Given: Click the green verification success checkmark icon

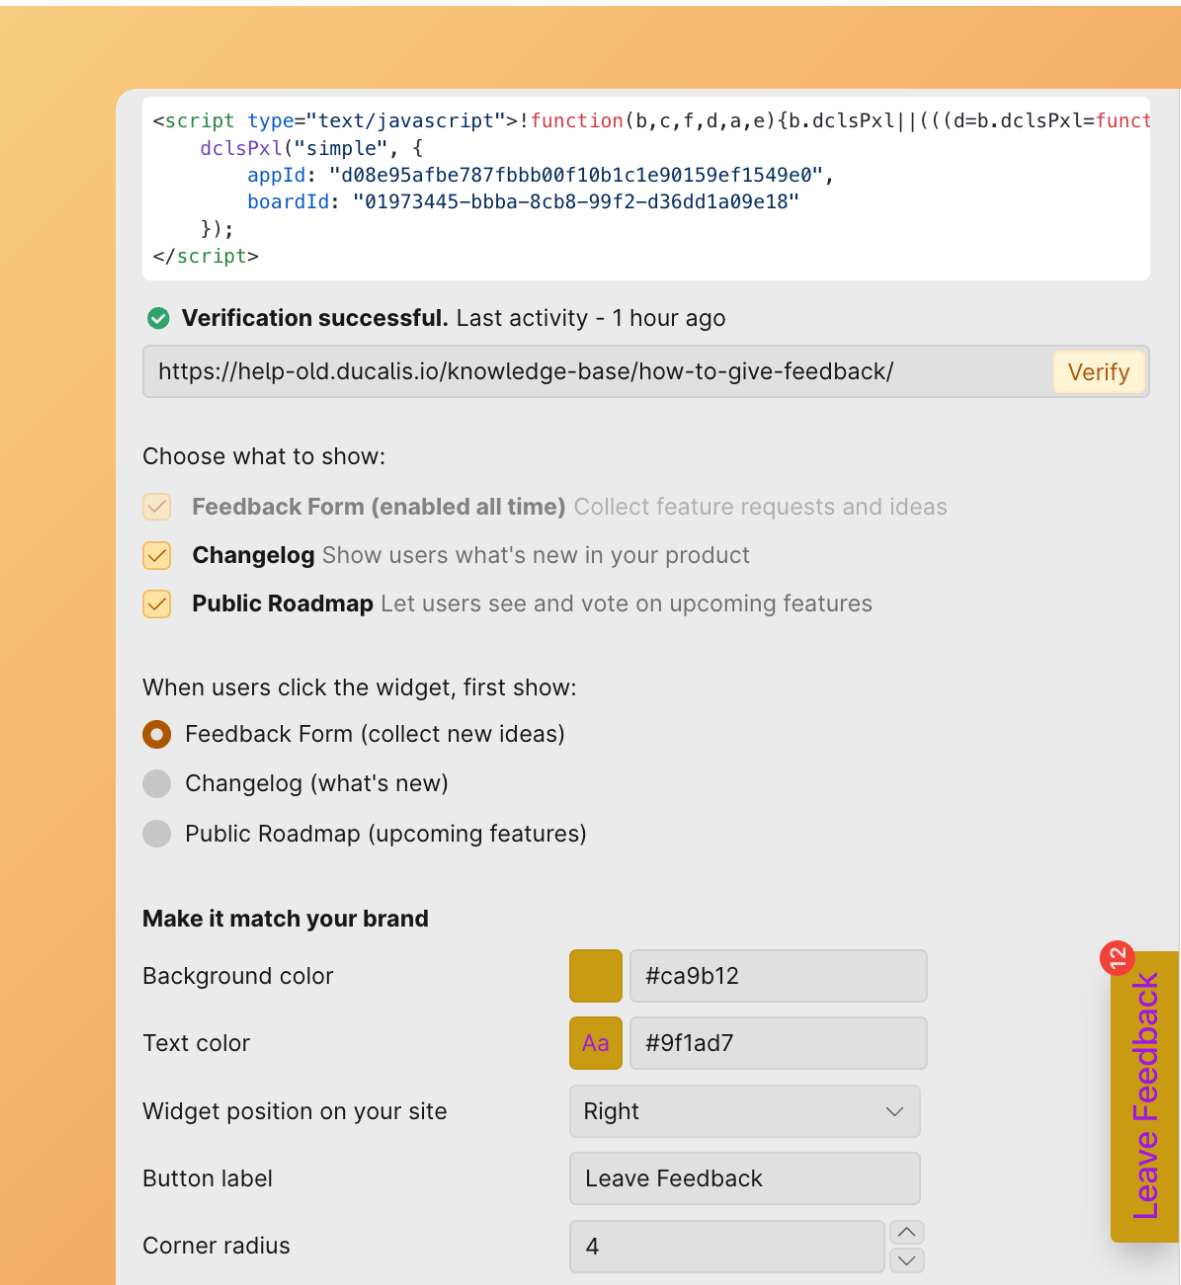Looking at the screenshot, I should (158, 318).
